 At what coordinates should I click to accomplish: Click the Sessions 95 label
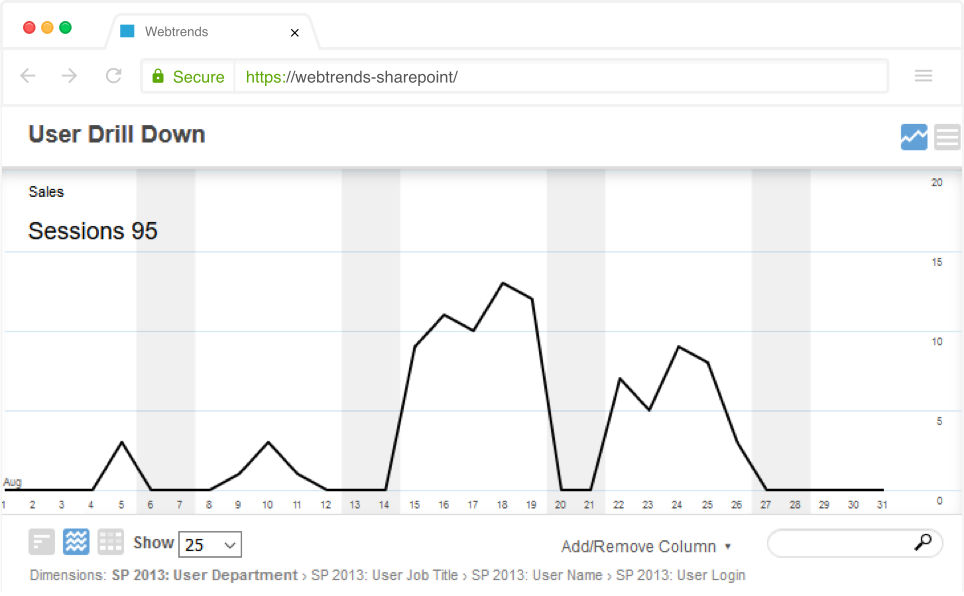[93, 231]
